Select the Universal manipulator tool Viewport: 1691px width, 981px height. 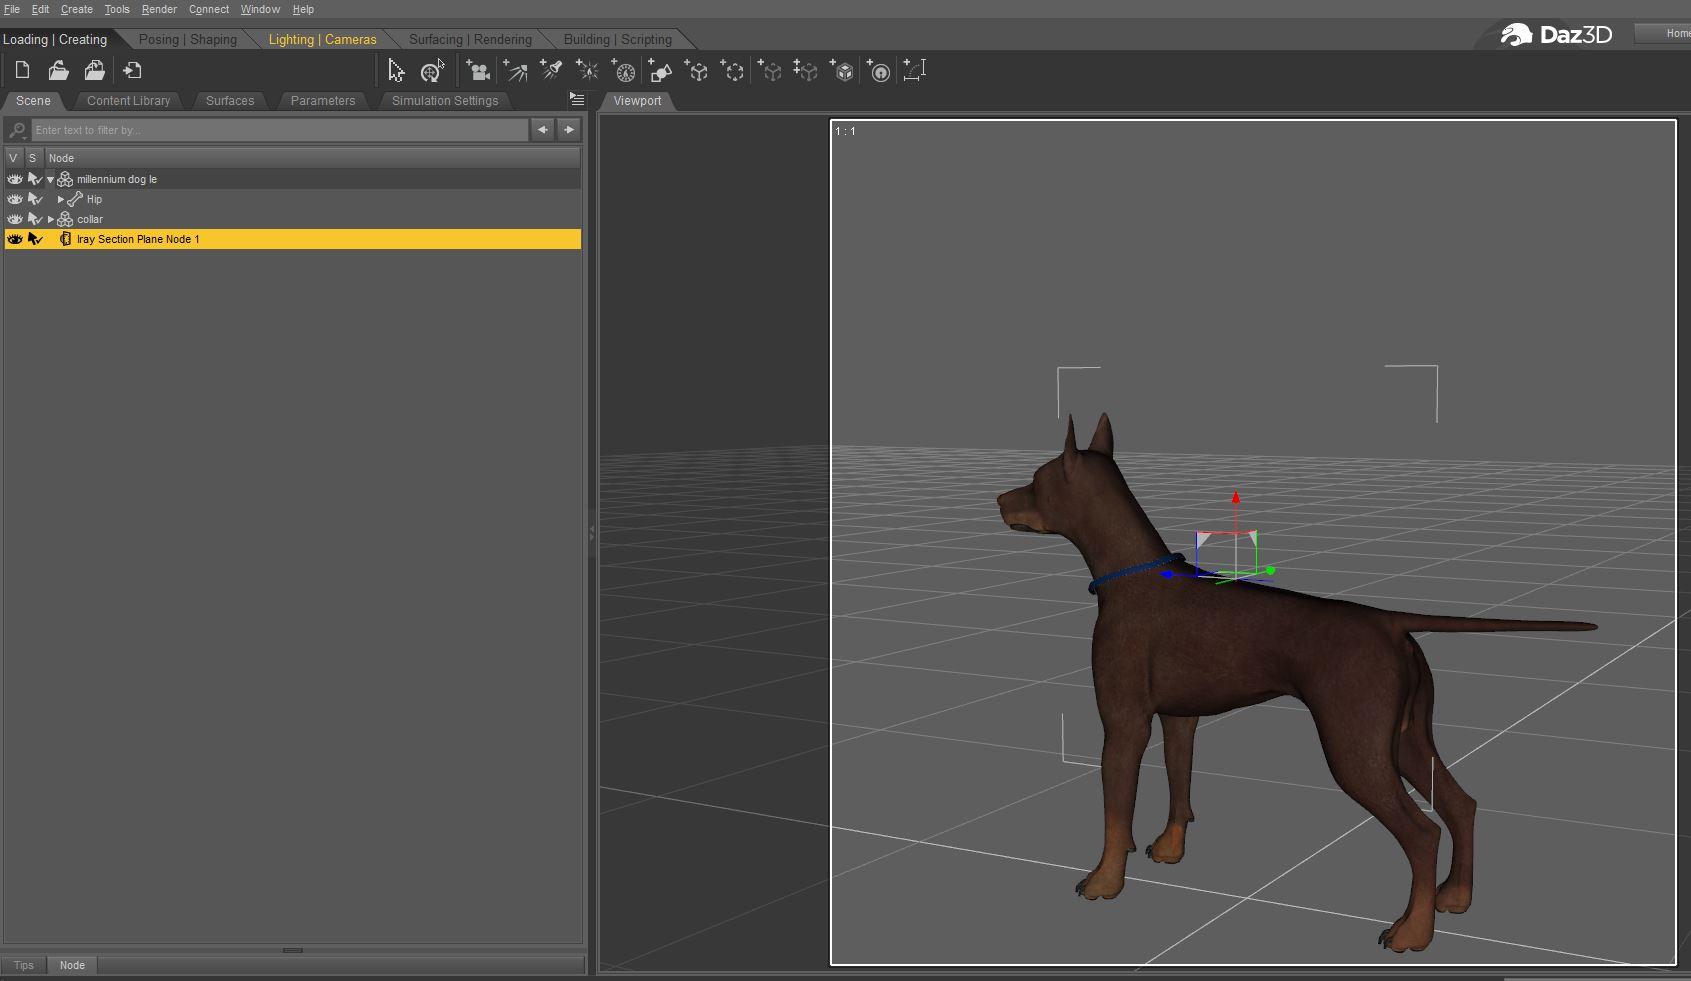coord(432,70)
